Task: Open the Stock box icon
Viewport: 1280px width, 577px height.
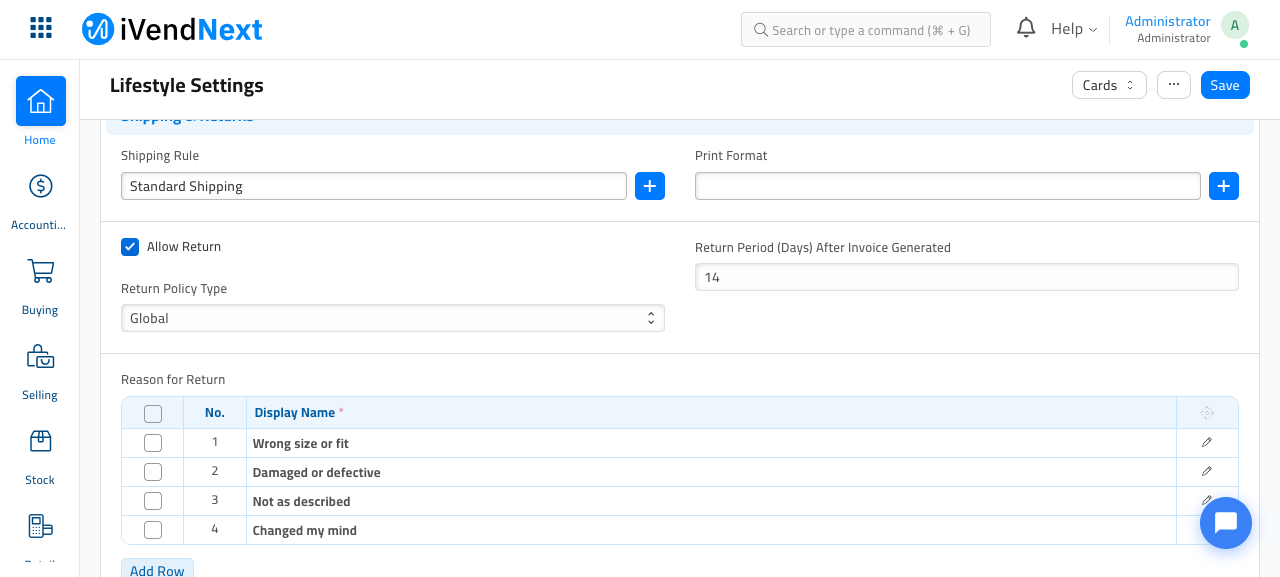Action: click(x=41, y=441)
